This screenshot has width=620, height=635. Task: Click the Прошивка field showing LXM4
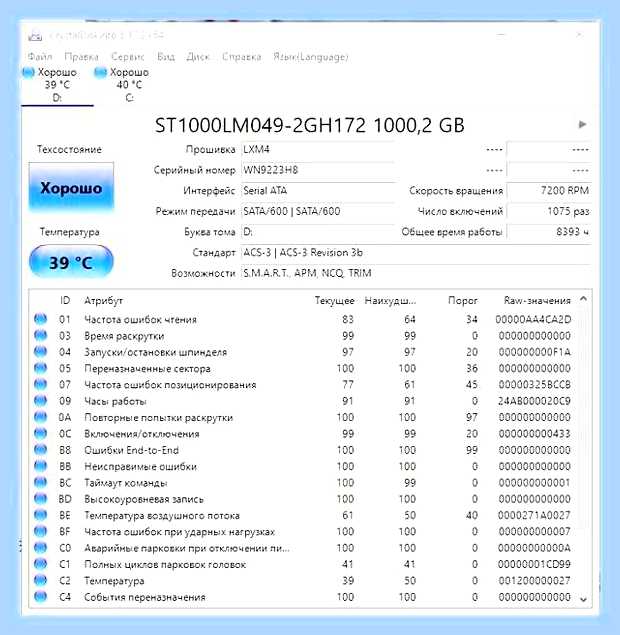[x=317, y=149]
